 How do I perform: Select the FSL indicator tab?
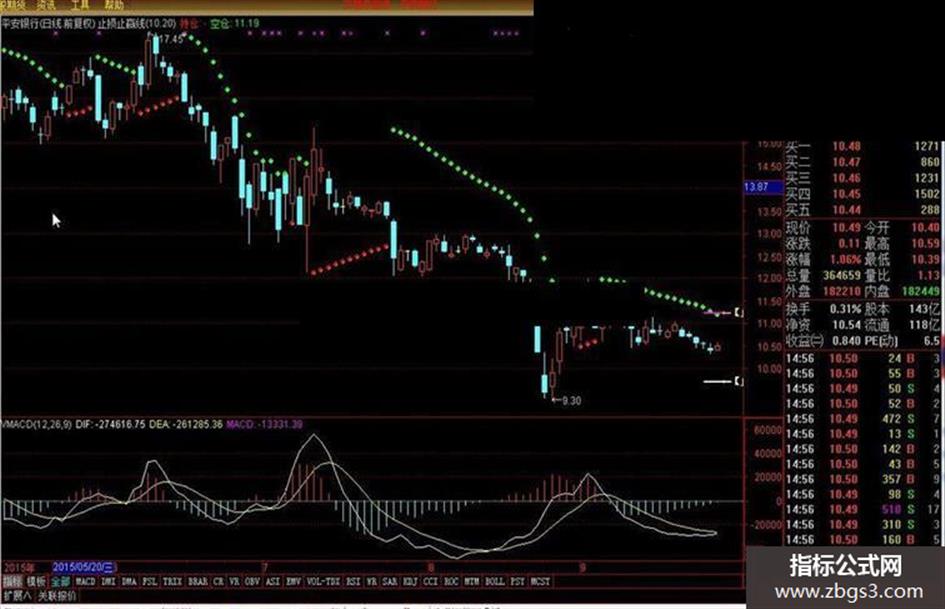(x=150, y=582)
